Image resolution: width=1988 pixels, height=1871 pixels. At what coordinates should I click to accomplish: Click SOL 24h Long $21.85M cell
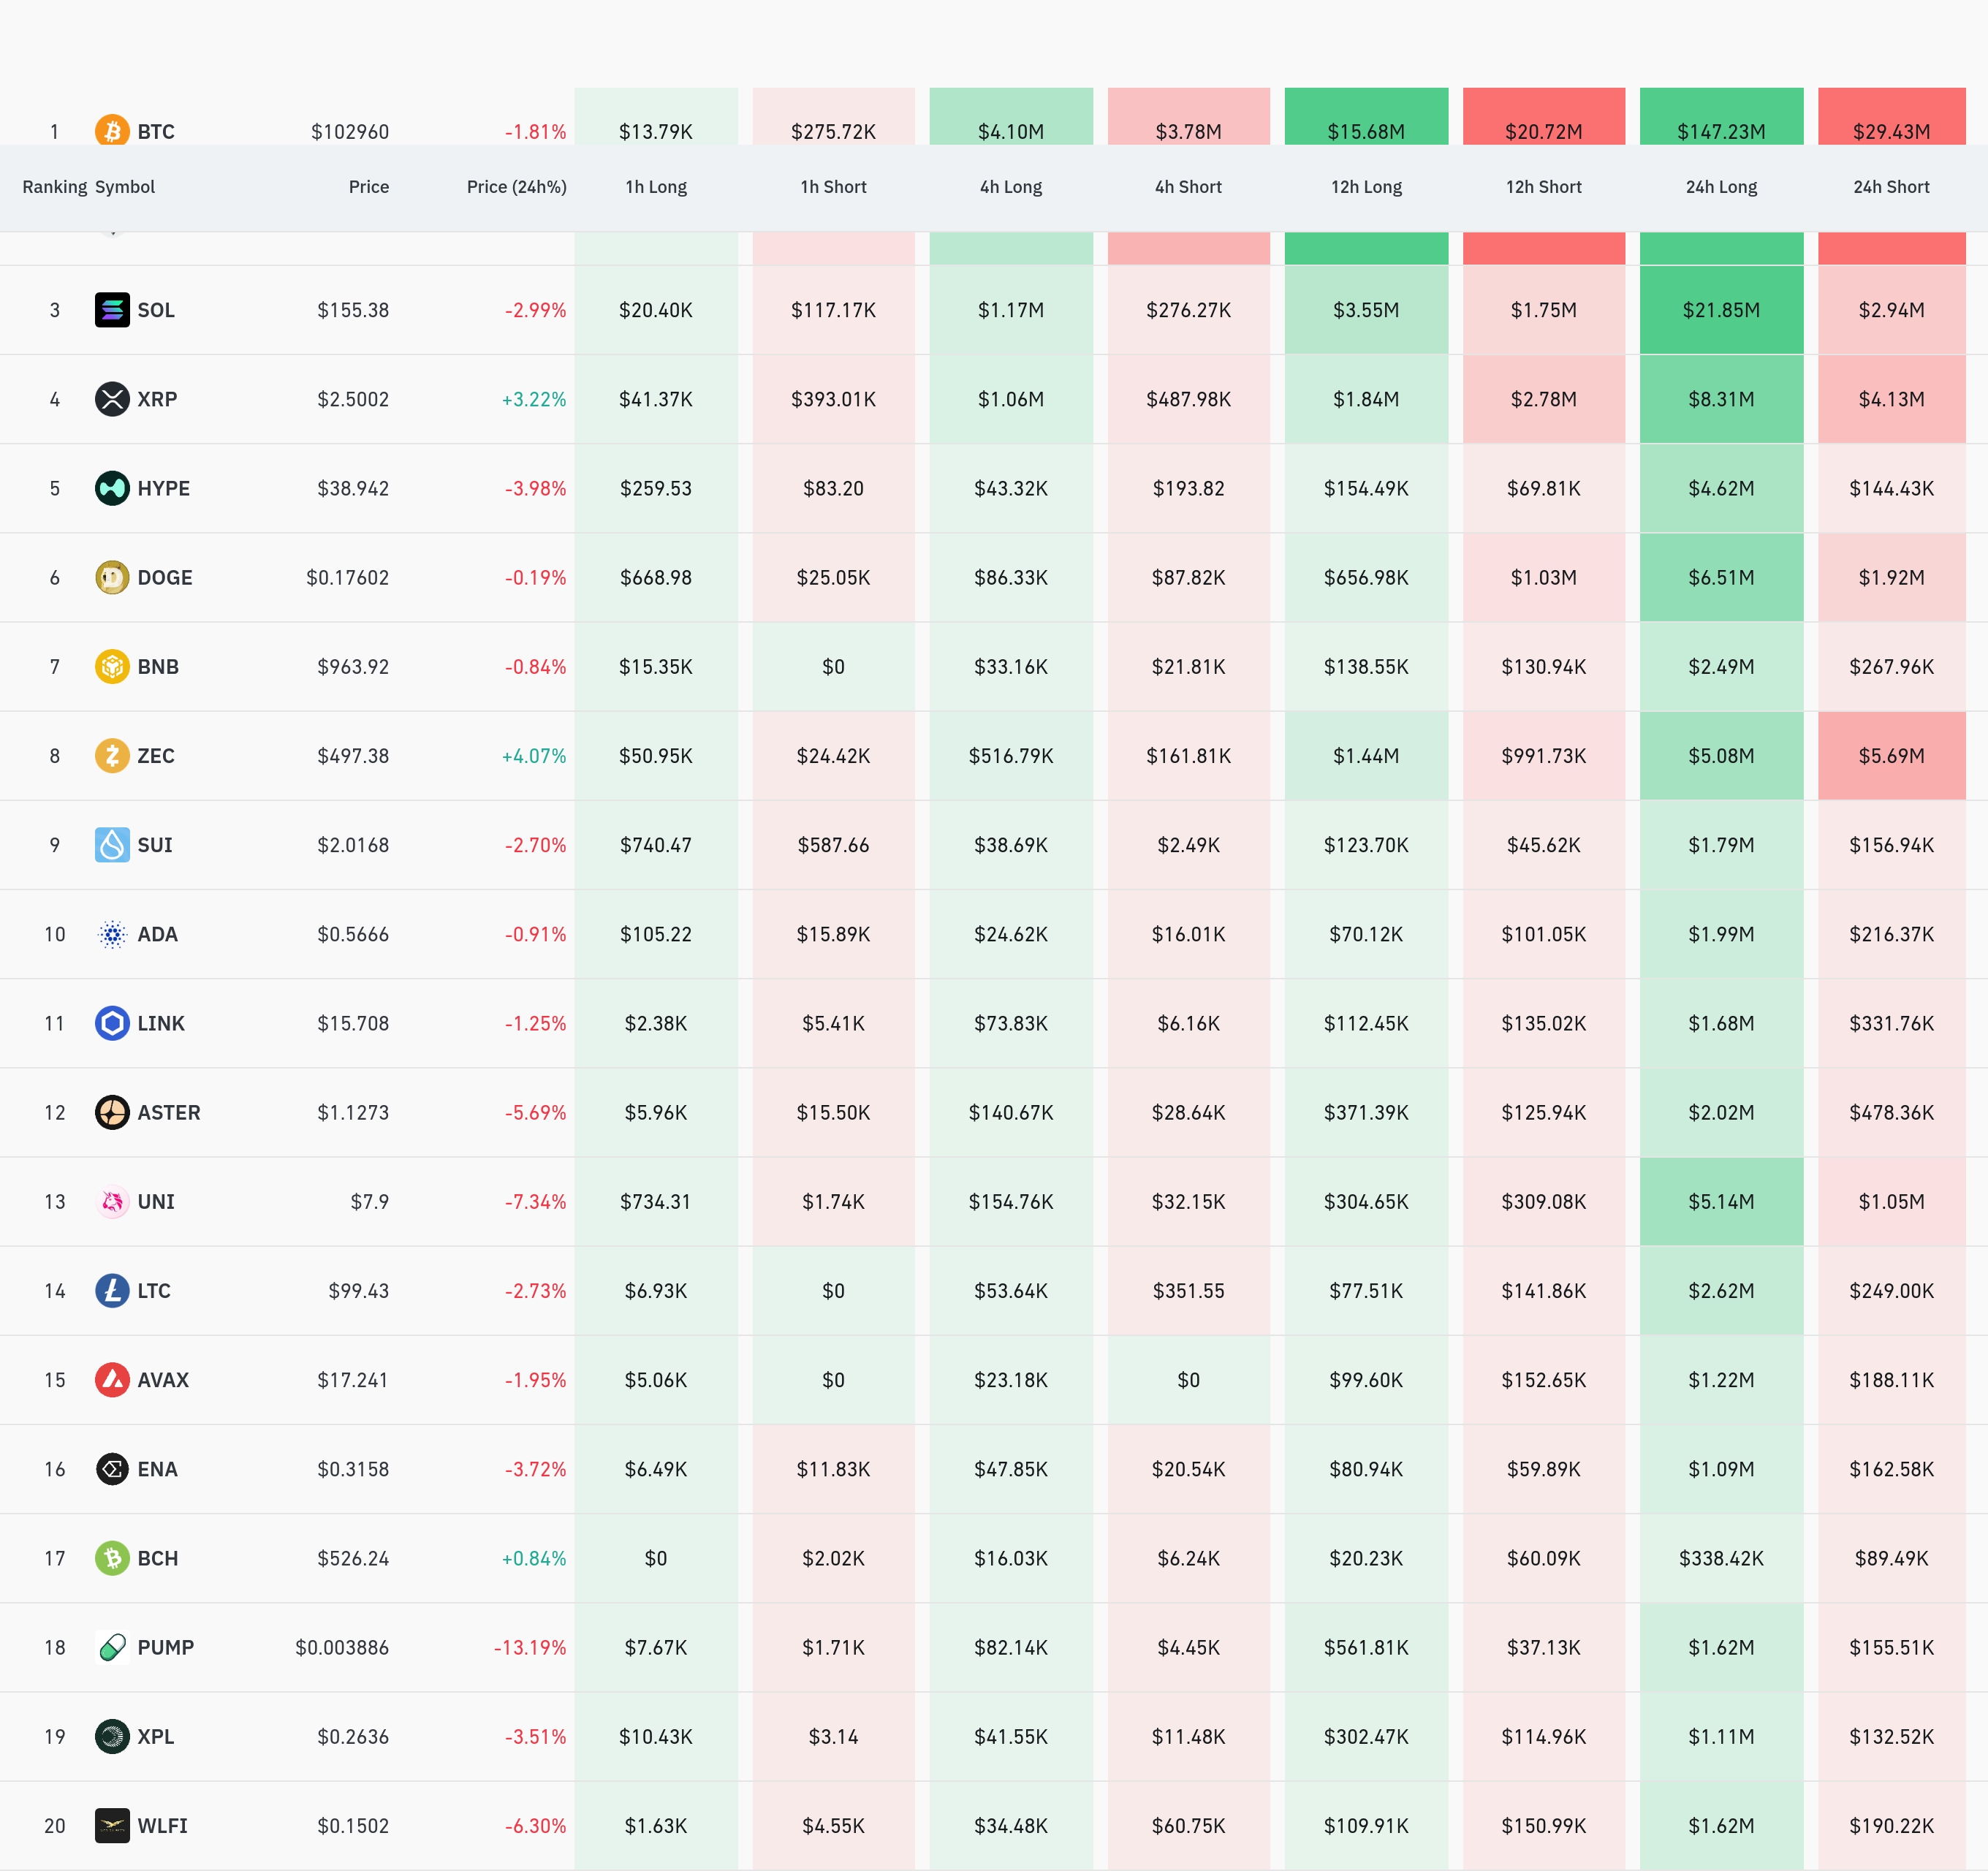[x=1721, y=310]
